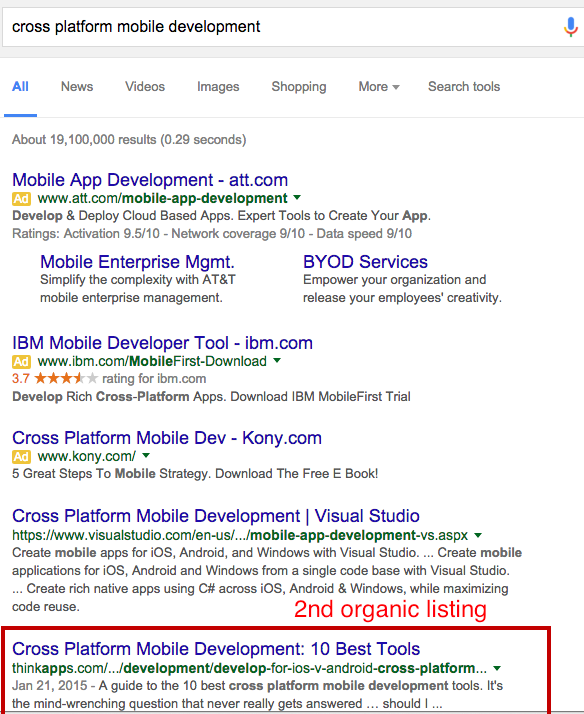The width and height of the screenshot is (584, 714).
Task: Click 'Develop & Deploy Cloud Based Apps' description
Action: pyautogui.click(x=221, y=216)
